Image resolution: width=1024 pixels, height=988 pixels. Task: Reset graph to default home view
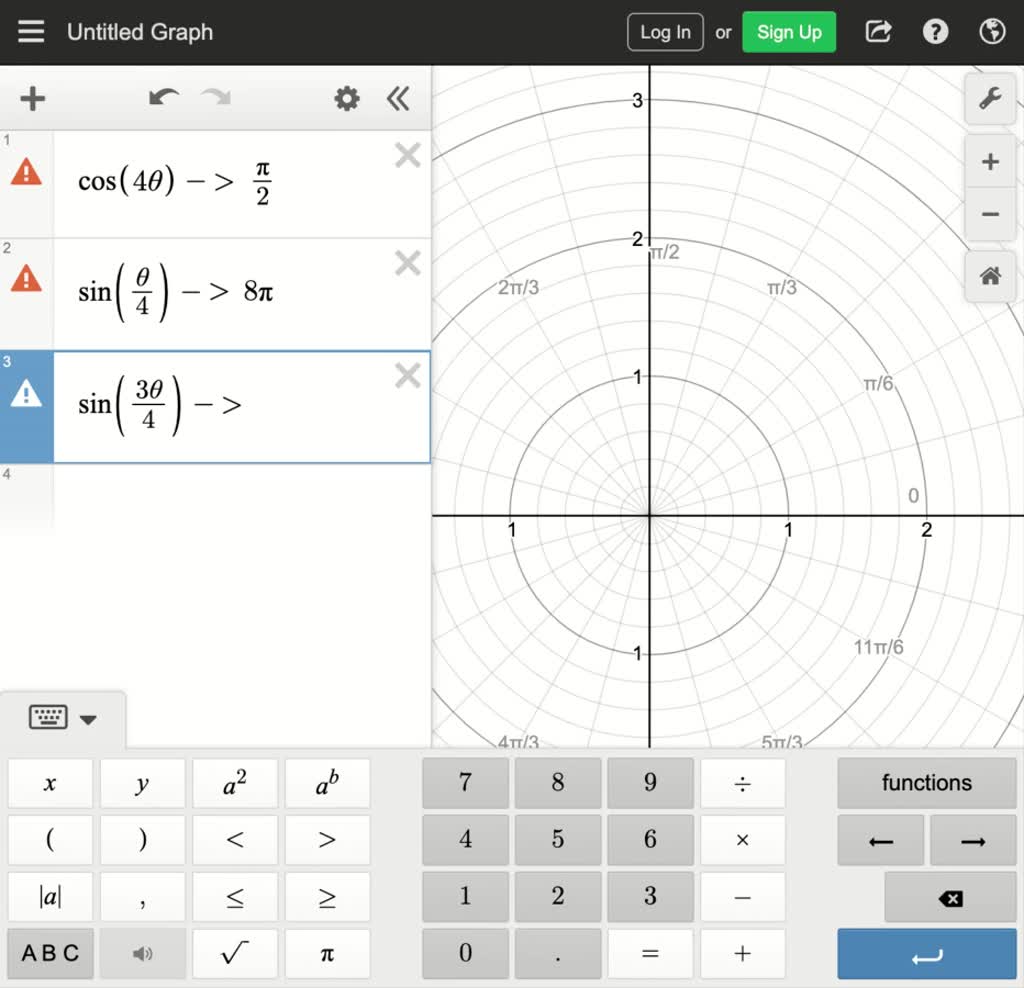(x=990, y=276)
